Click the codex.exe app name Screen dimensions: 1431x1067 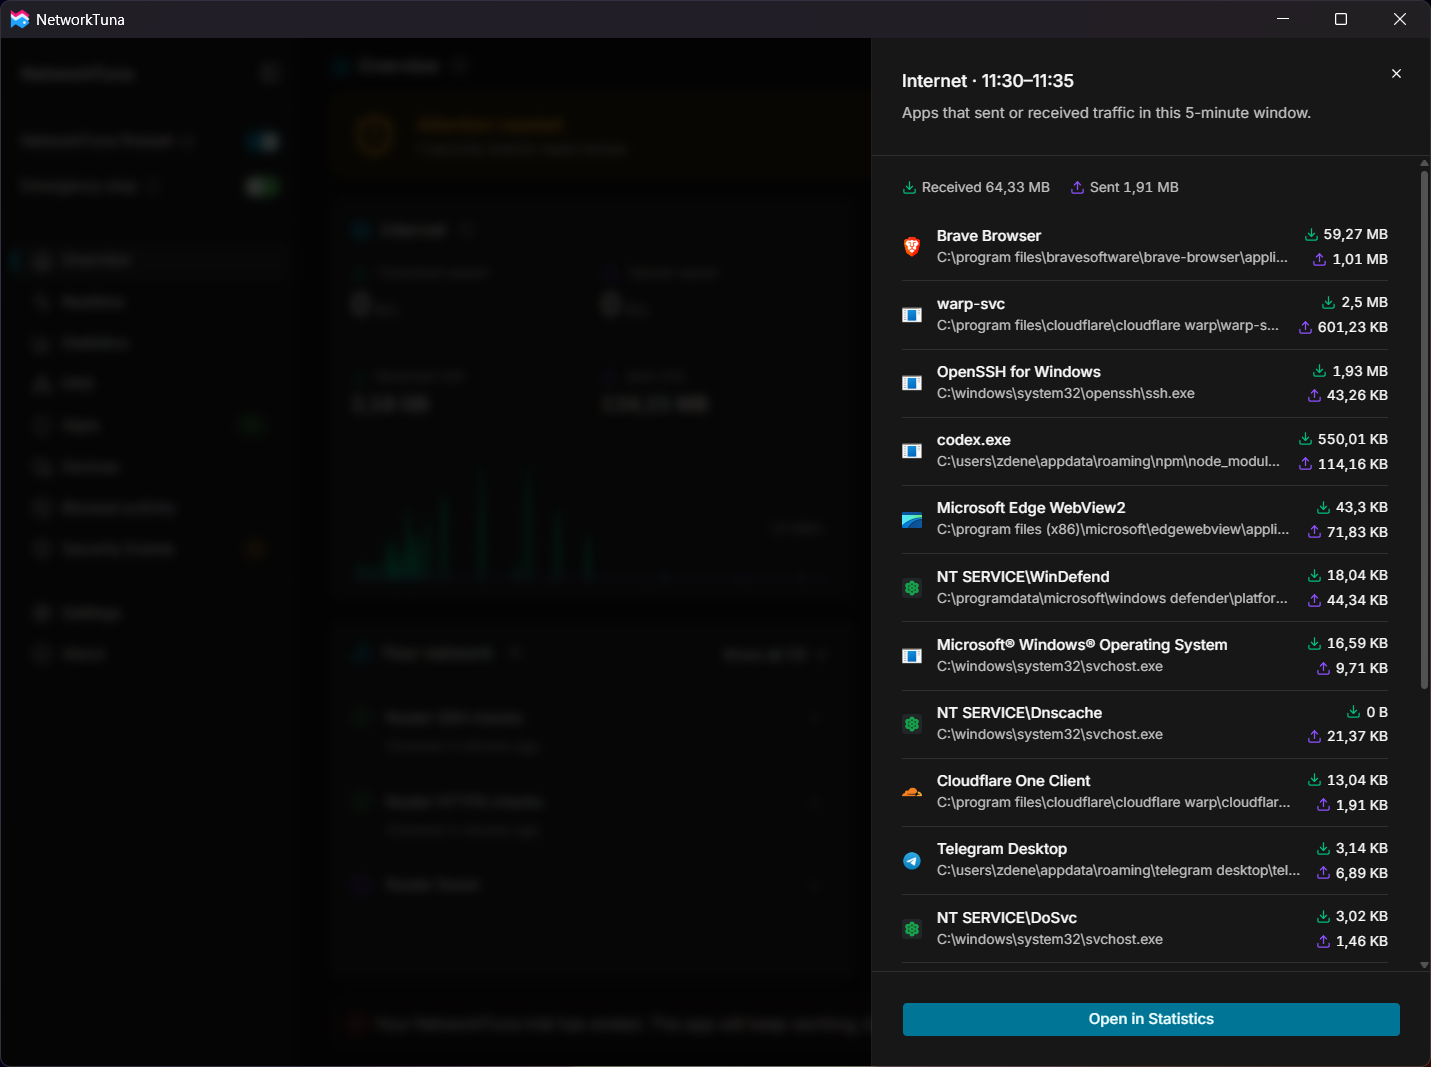point(974,440)
